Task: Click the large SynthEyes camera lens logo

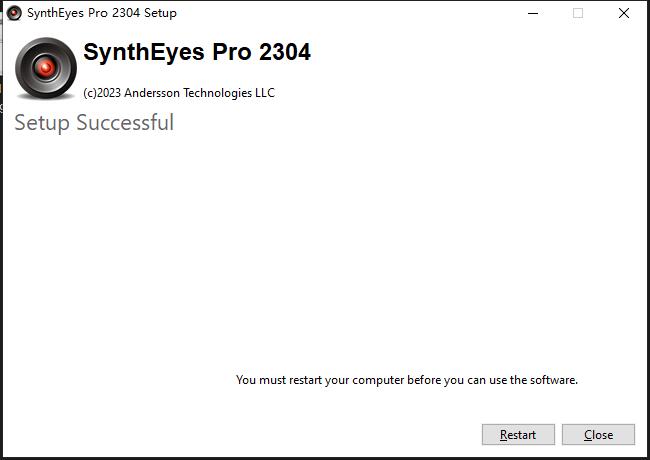Action: pos(46,68)
